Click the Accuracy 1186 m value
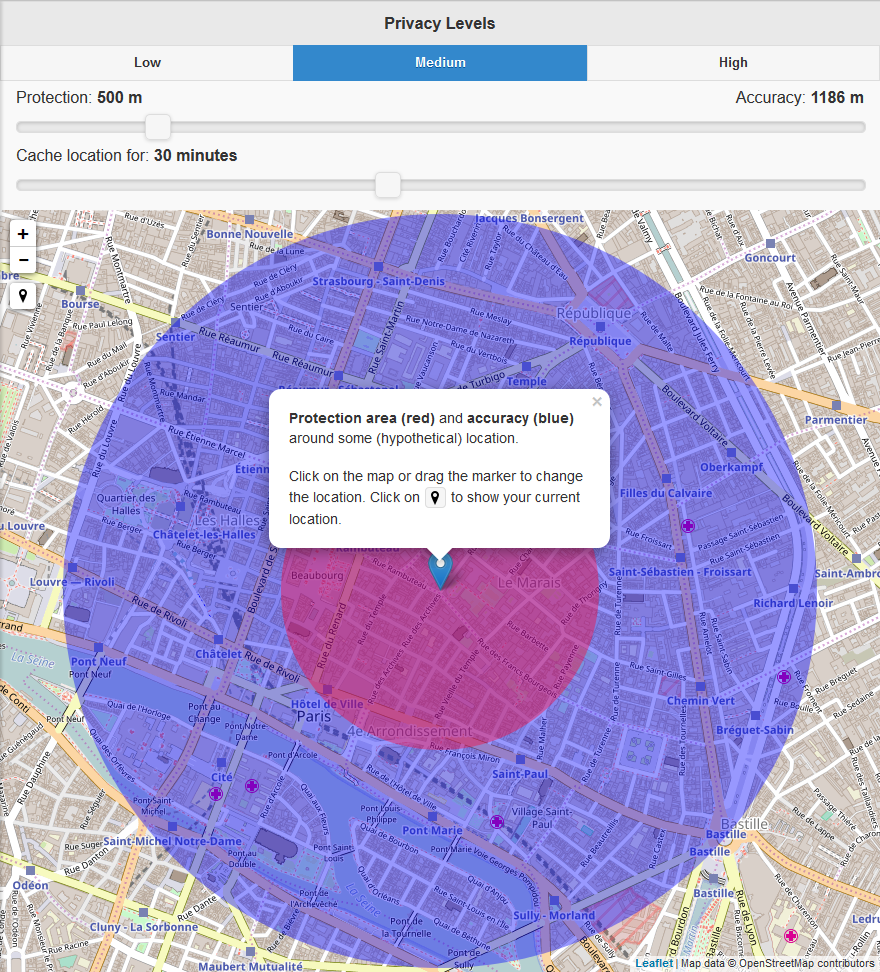Screen dimensions: 880x972 click(x=837, y=97)
